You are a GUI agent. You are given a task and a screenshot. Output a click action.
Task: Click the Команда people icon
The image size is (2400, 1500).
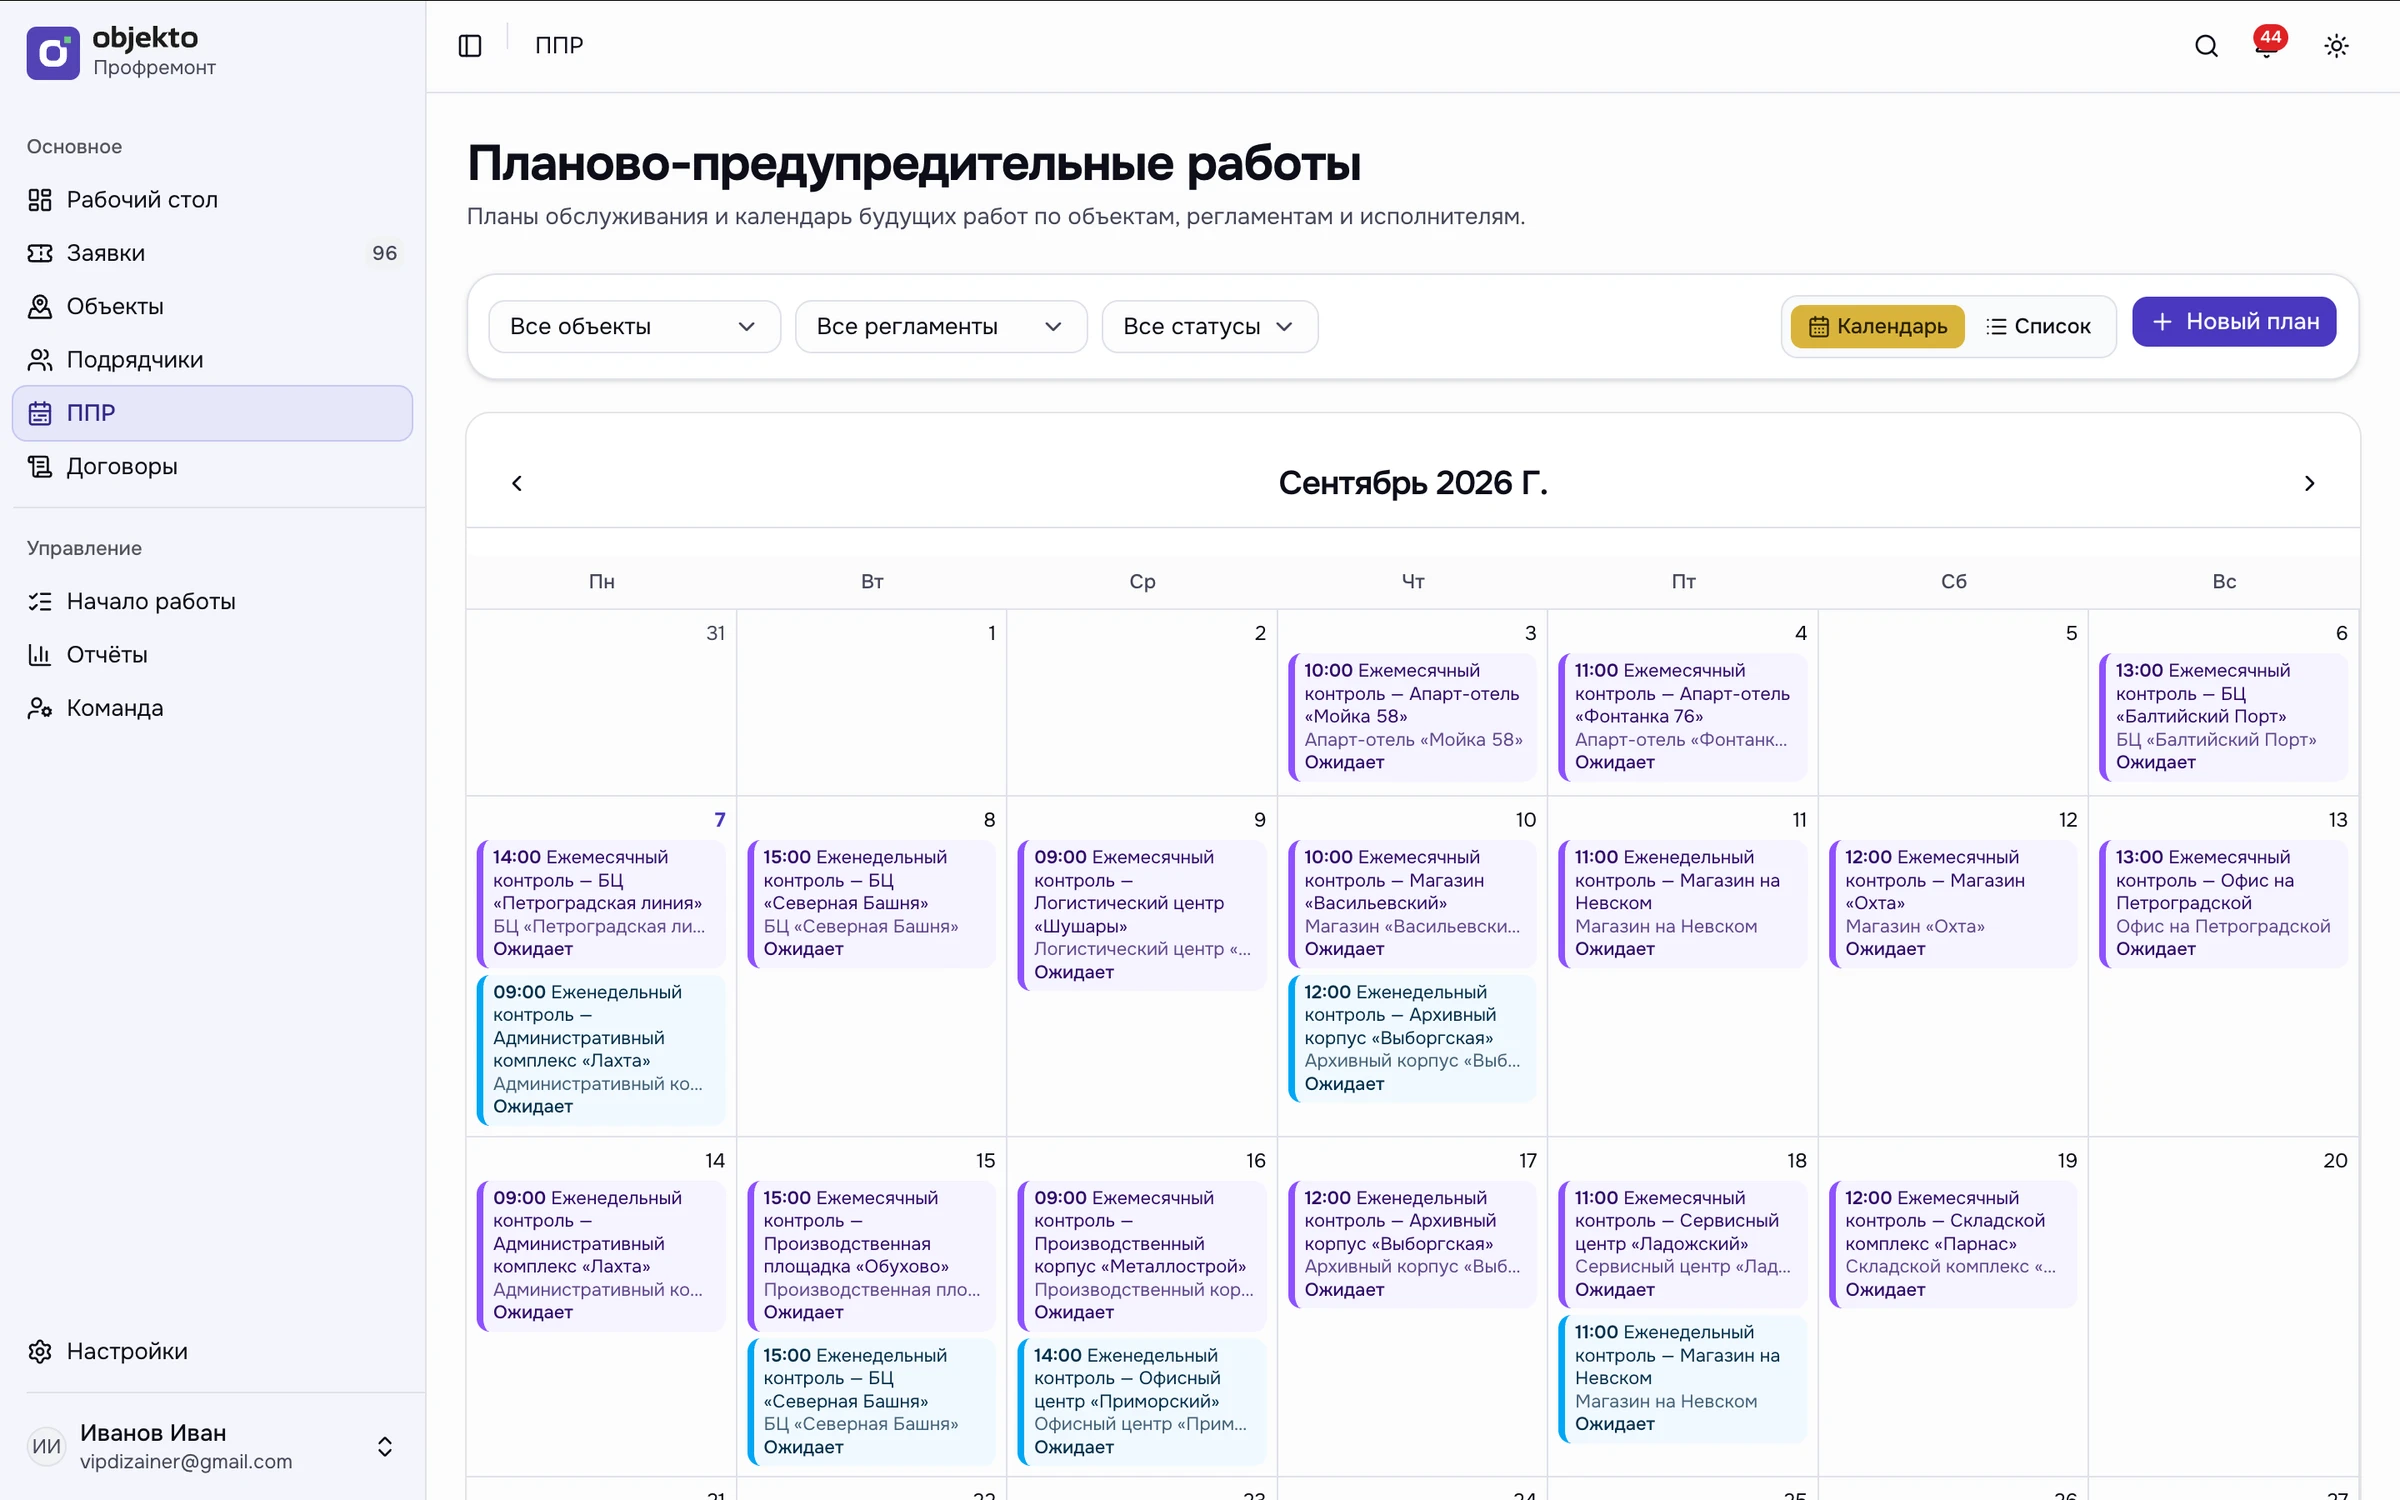point(40,708)
